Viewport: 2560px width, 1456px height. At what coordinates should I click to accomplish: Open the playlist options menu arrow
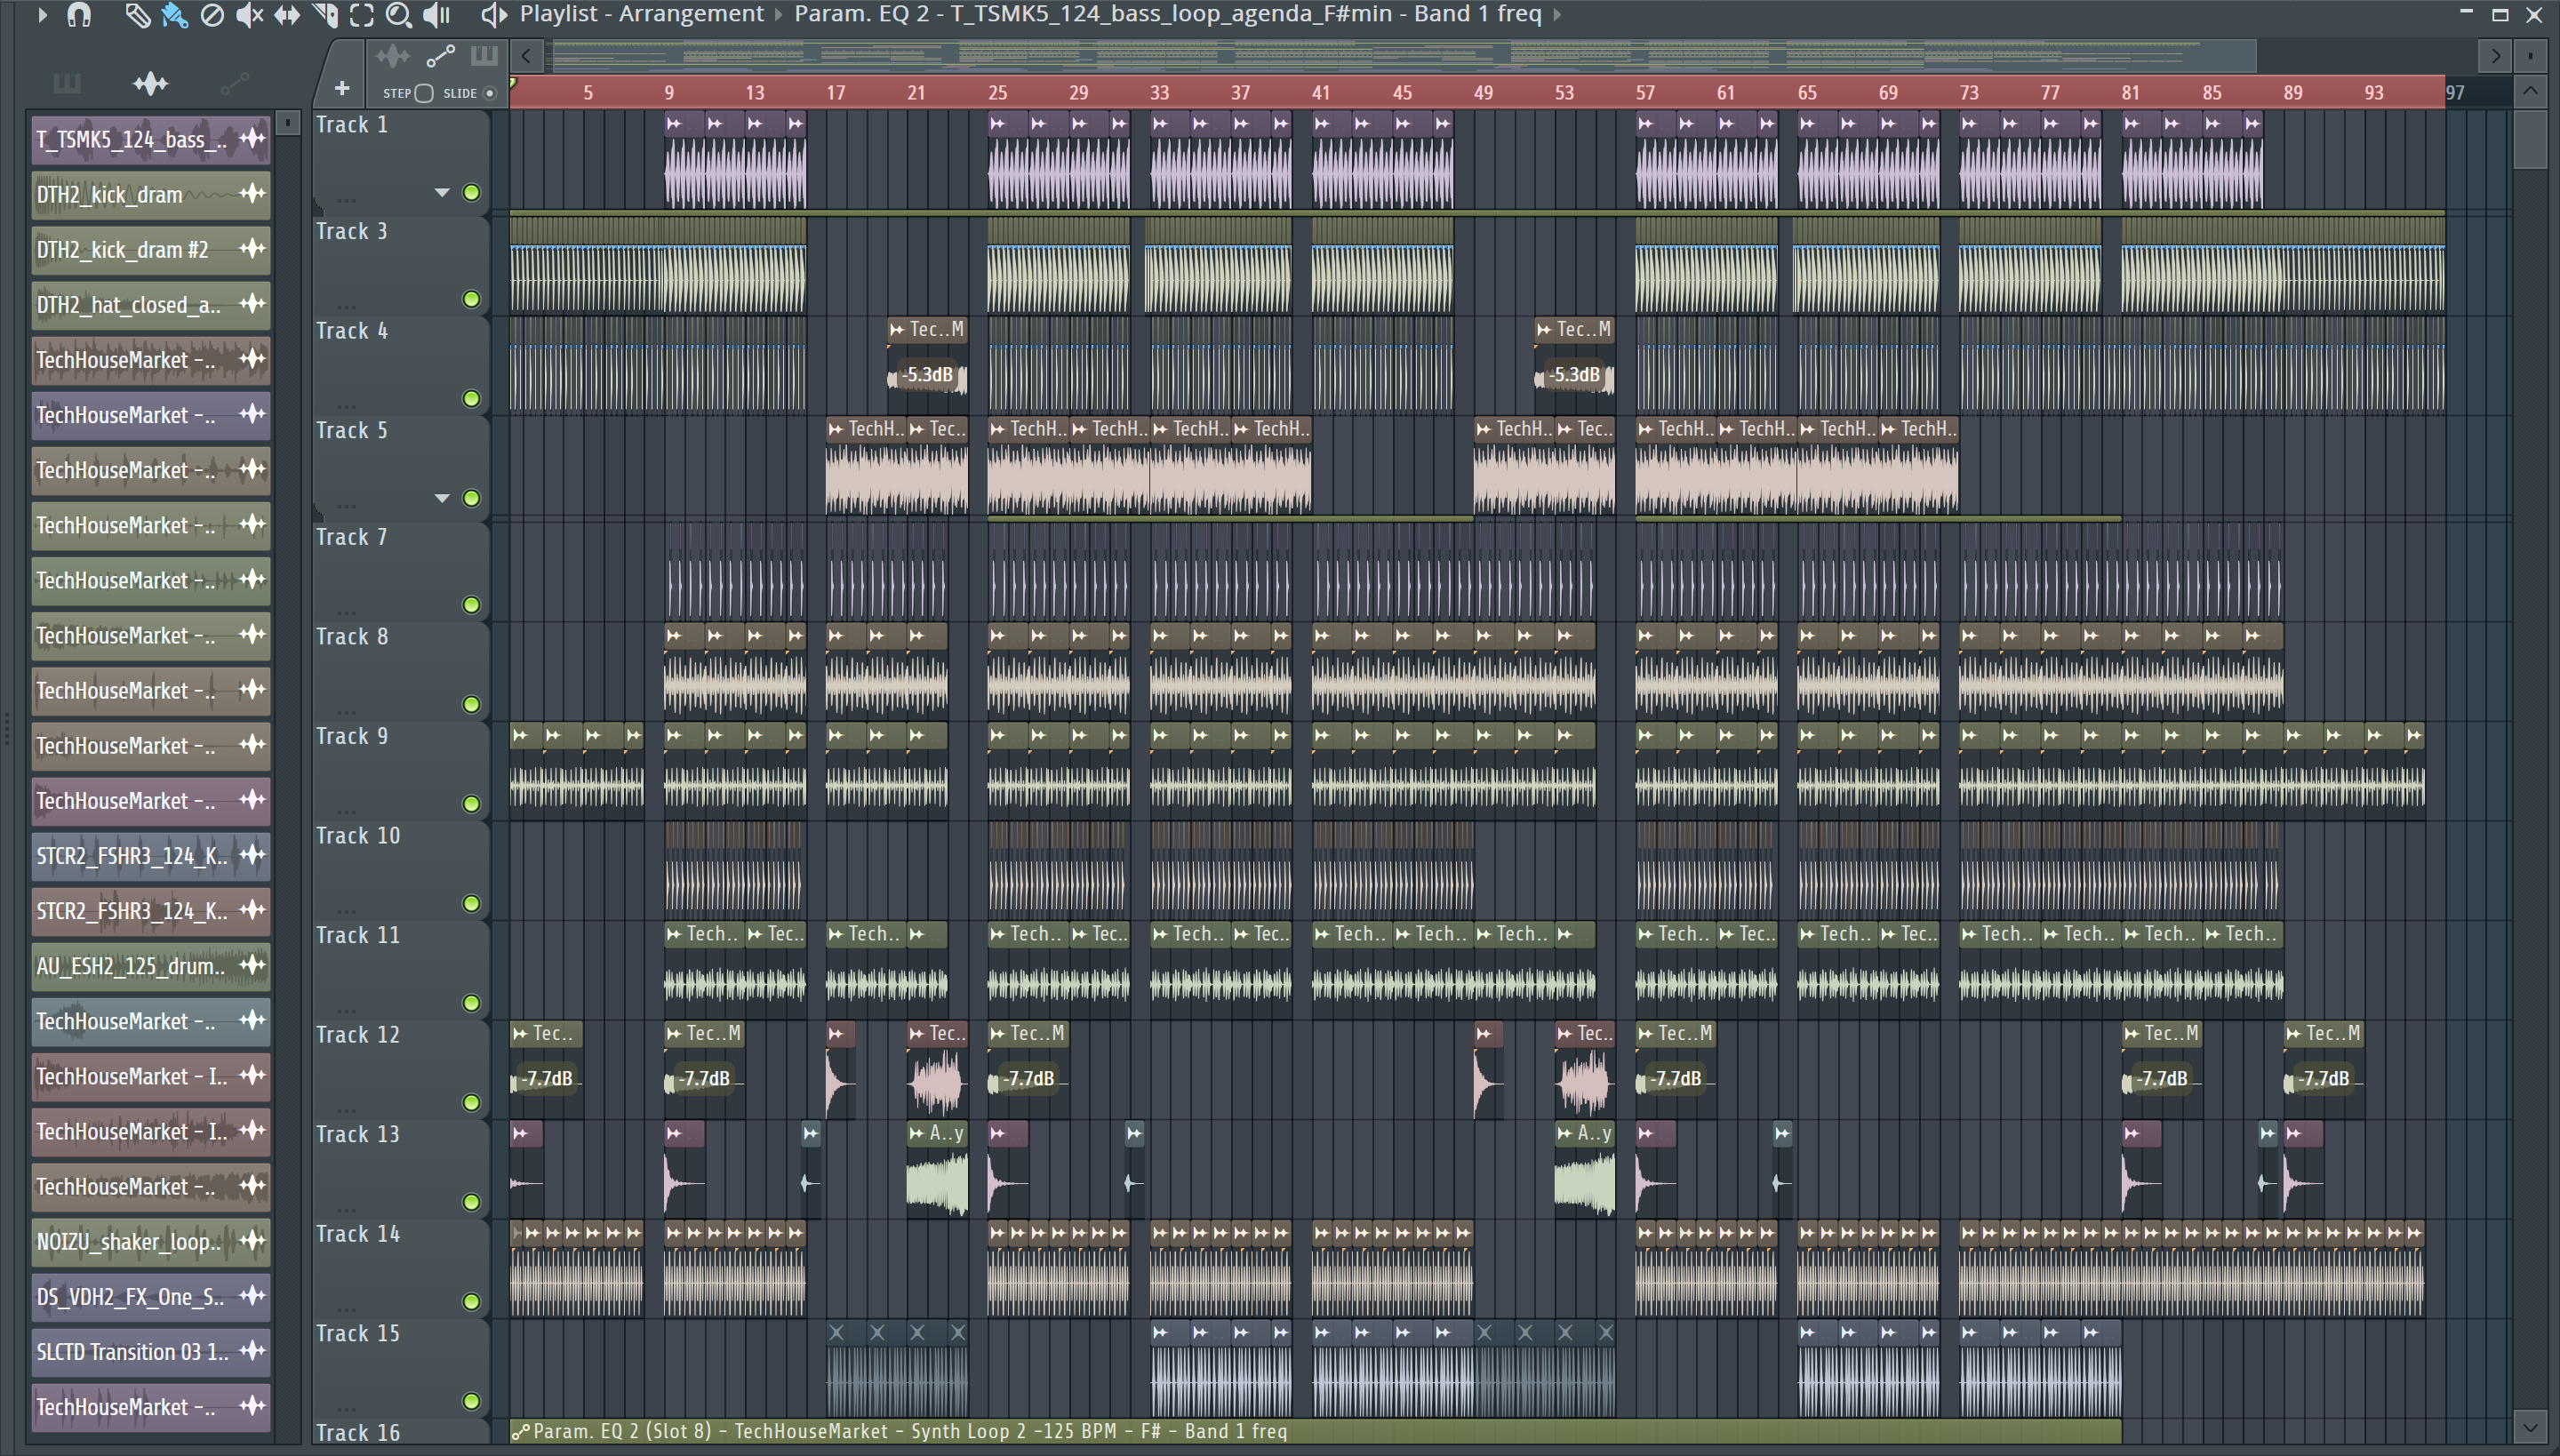pos(42,14)
